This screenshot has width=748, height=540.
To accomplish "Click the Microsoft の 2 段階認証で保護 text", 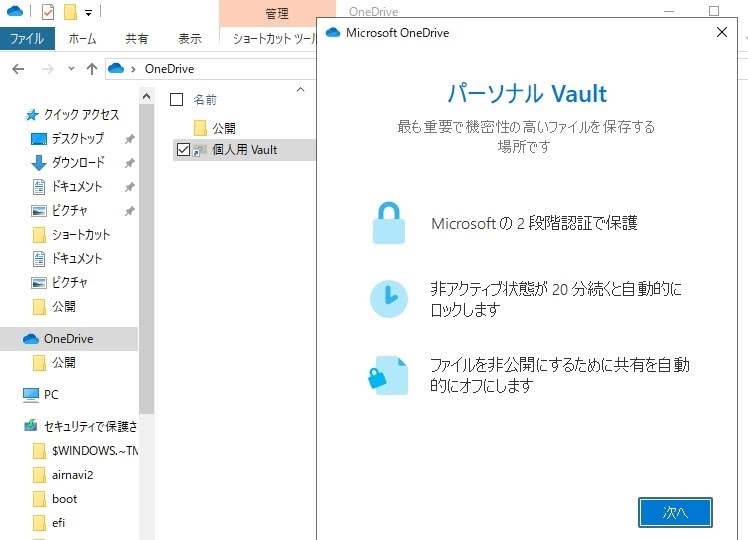I will [534, 223].
